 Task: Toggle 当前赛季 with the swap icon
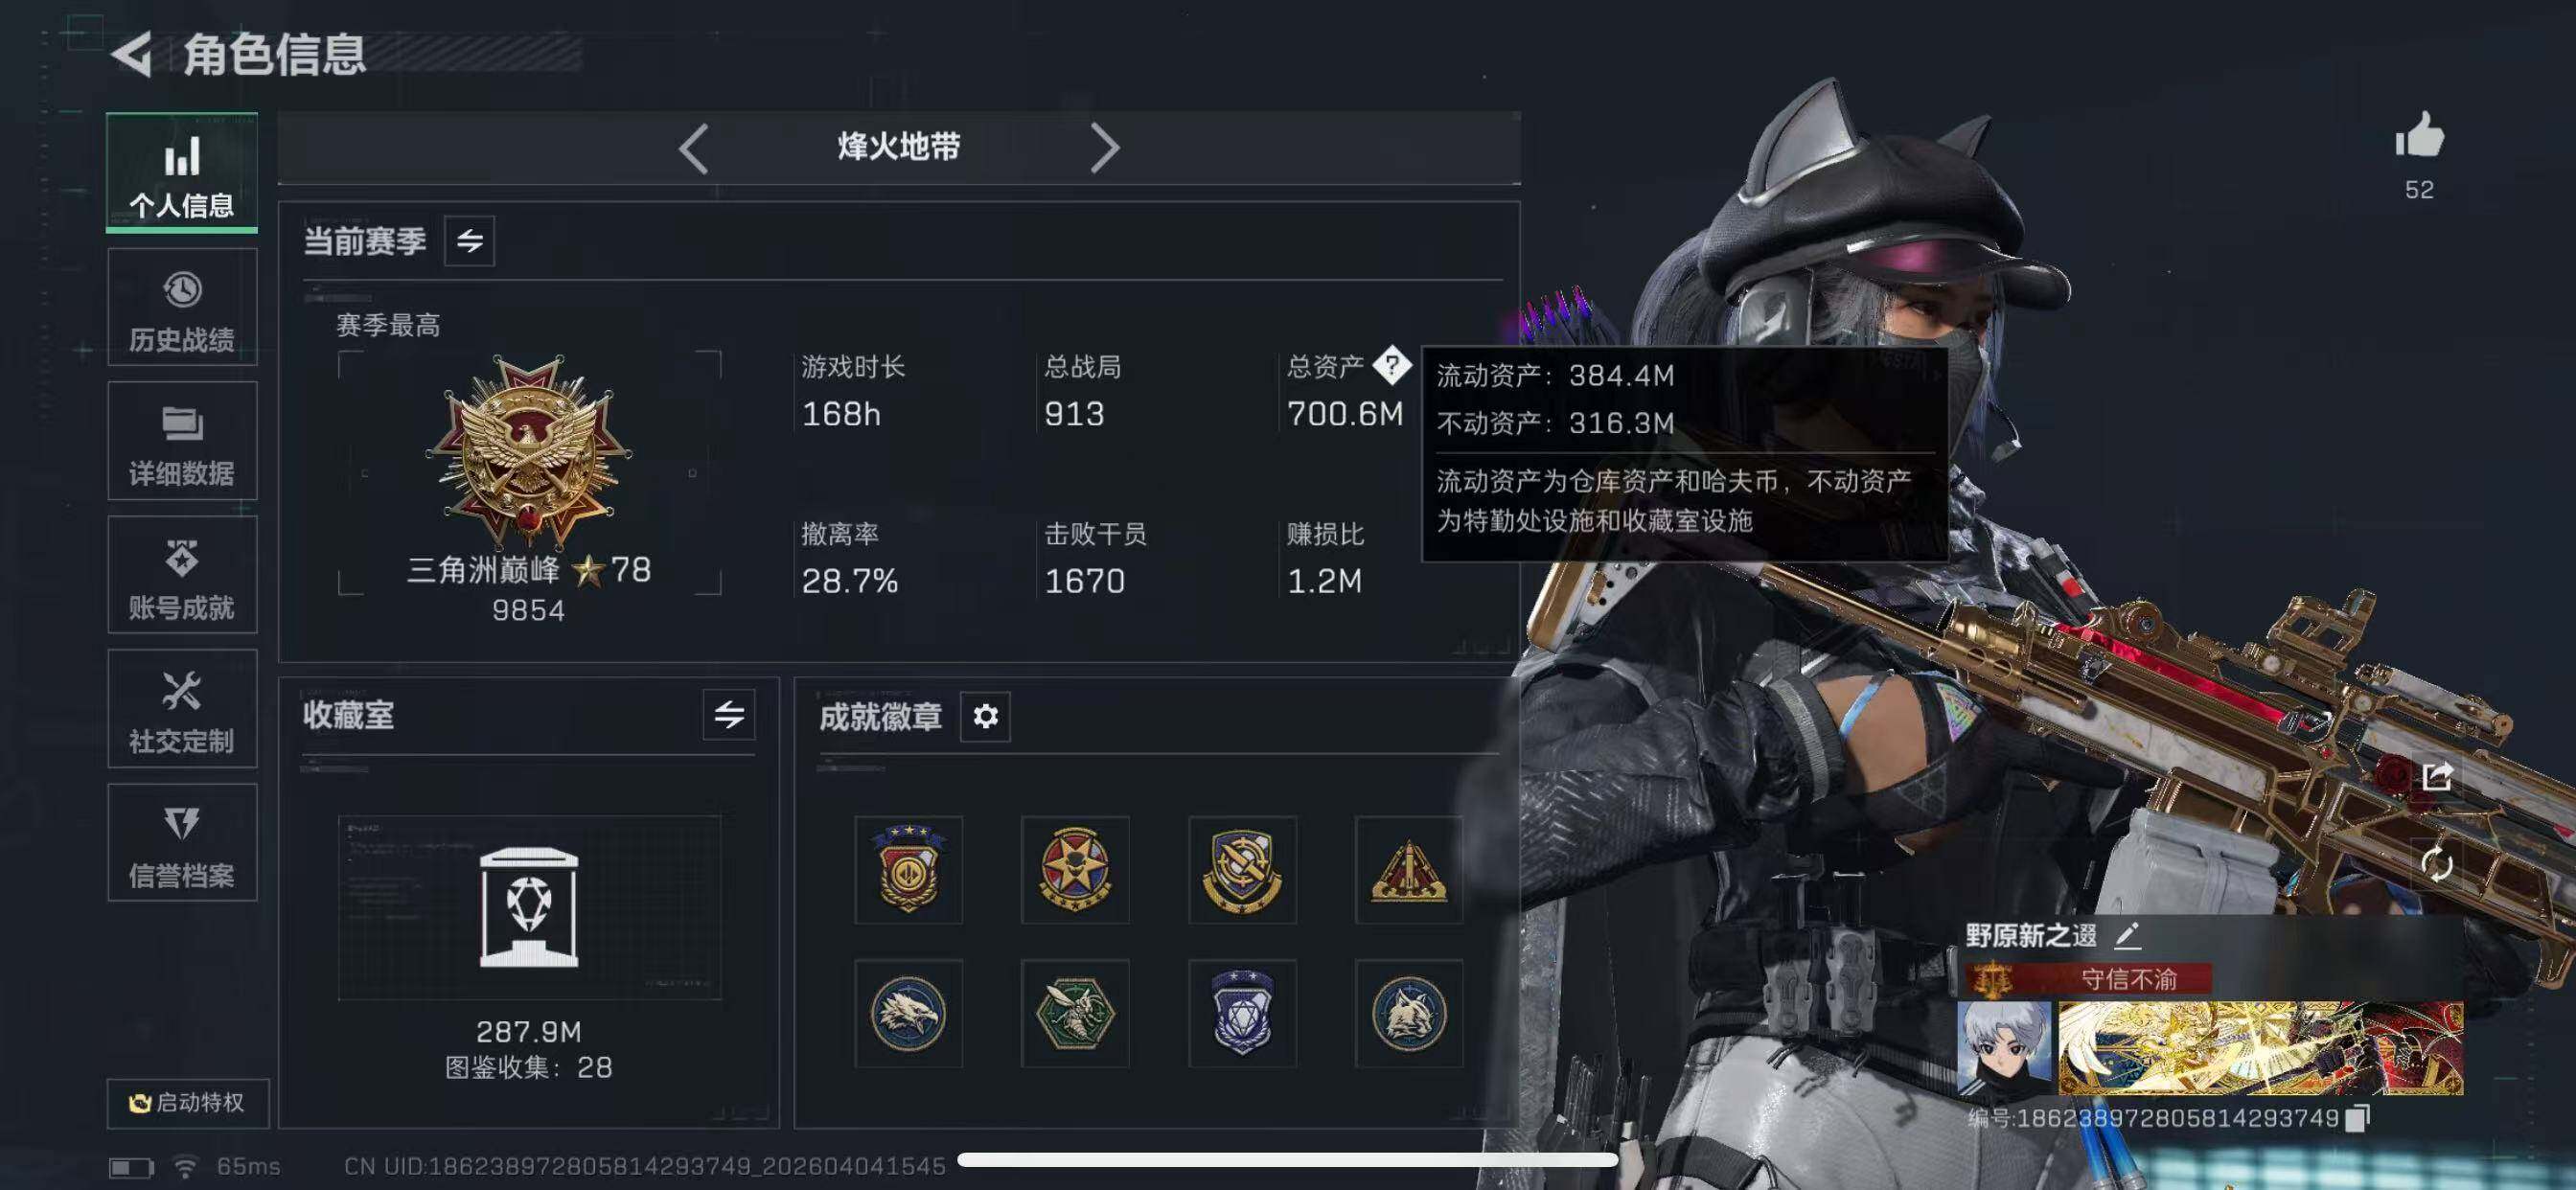[469, 241]
